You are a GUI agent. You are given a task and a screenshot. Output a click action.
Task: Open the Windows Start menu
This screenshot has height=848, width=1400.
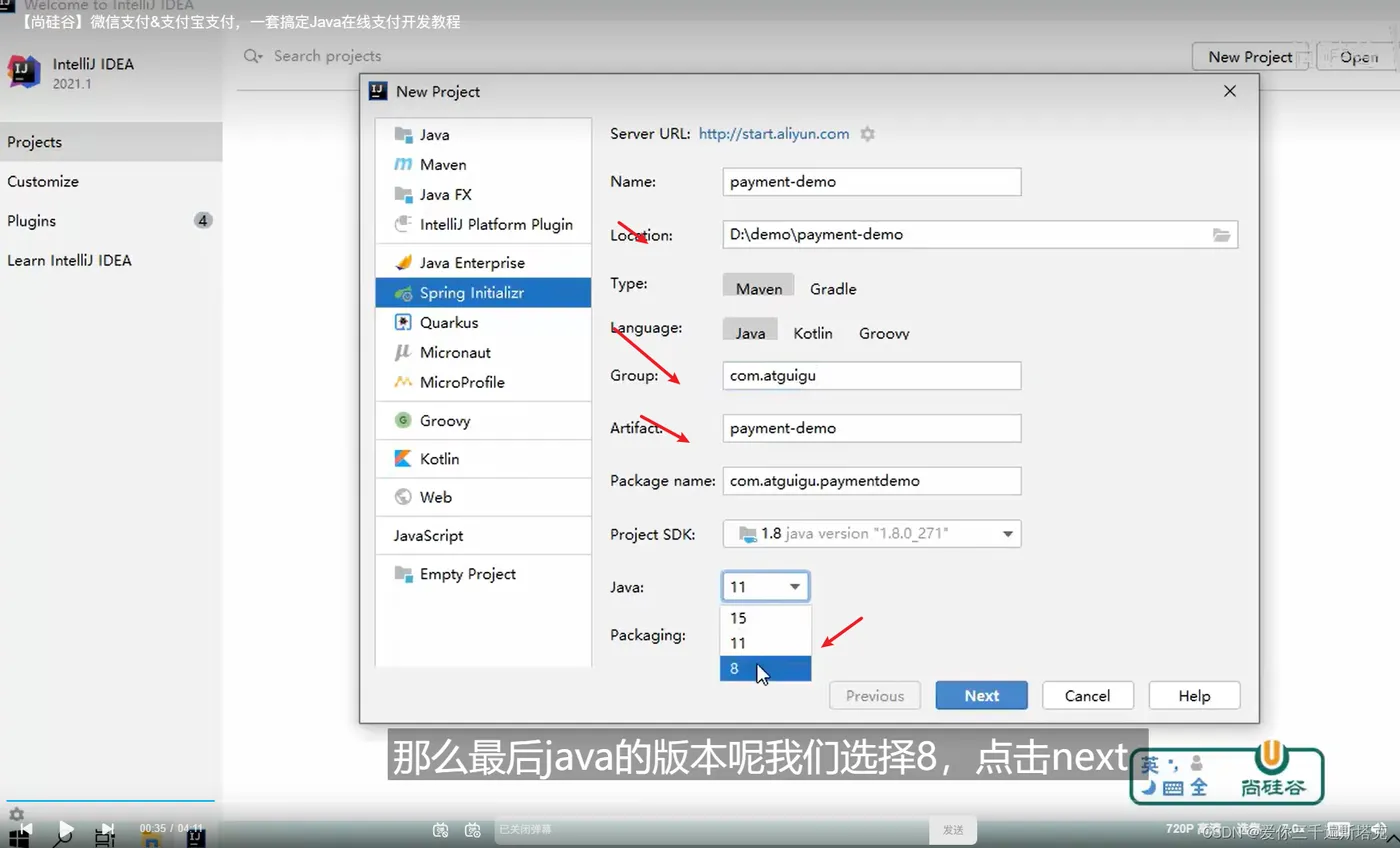coord(19,838)
